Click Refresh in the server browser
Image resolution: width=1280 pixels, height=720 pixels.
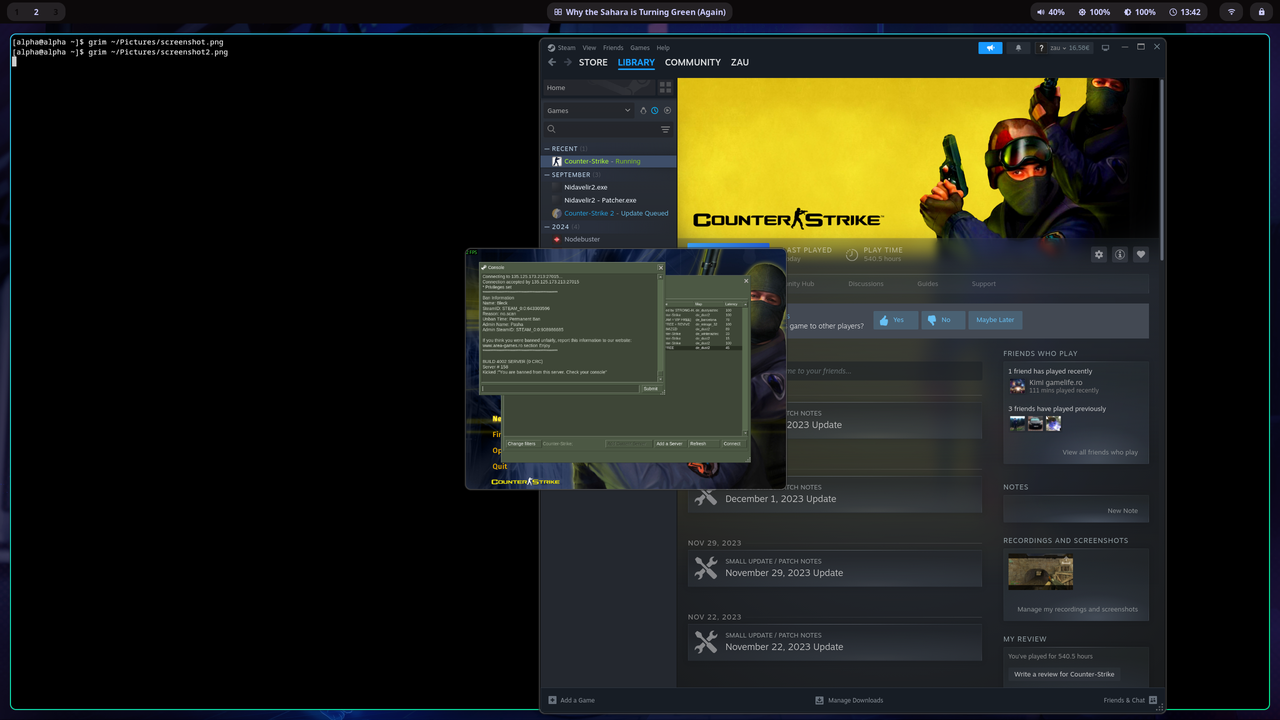(x=698, y=443)
